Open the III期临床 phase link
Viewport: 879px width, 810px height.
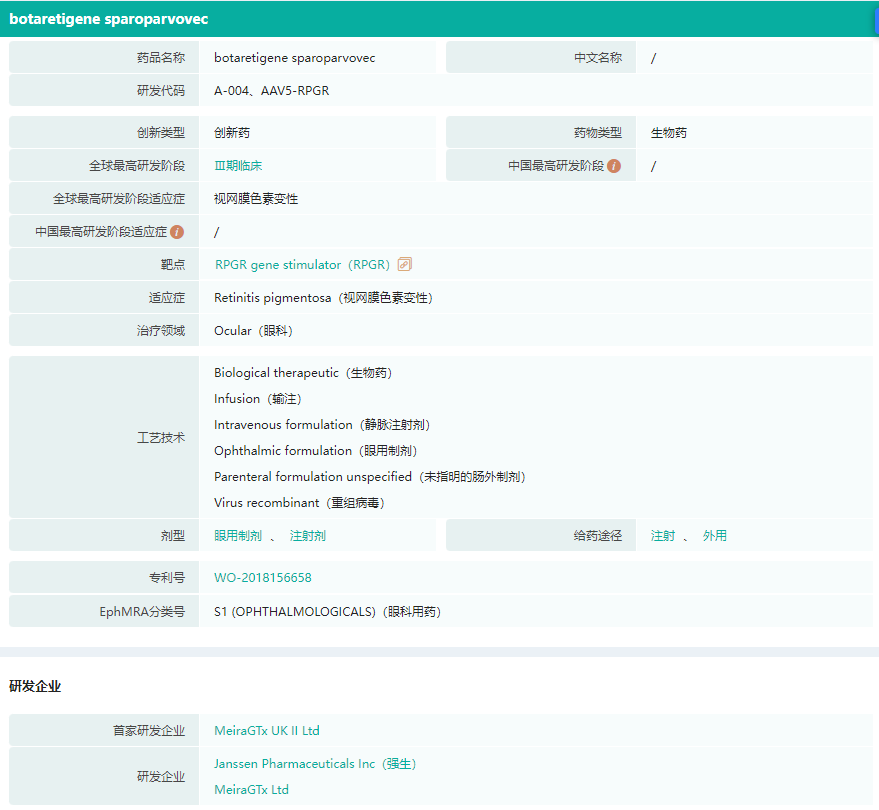coord(238,166)
